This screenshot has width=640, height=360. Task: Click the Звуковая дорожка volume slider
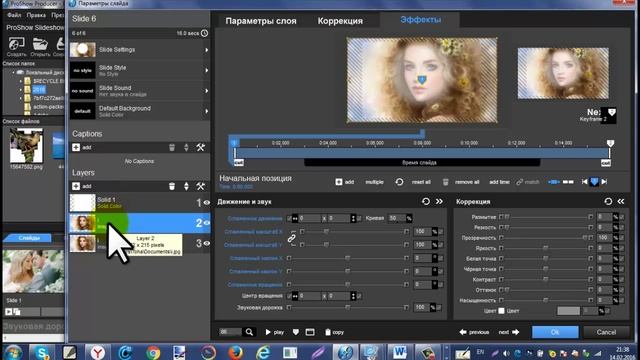point(347,307)
